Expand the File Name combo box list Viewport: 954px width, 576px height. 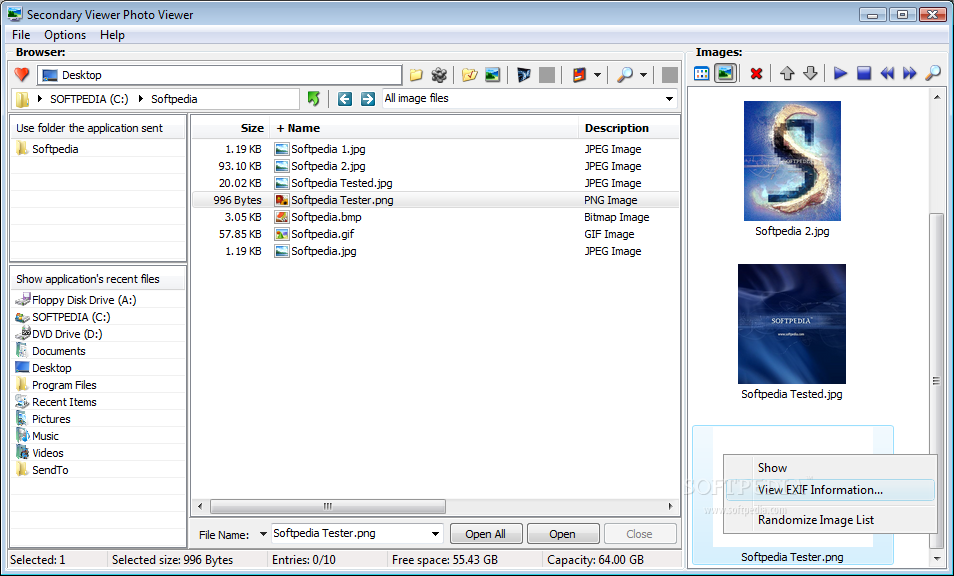(x=435, y=534)
